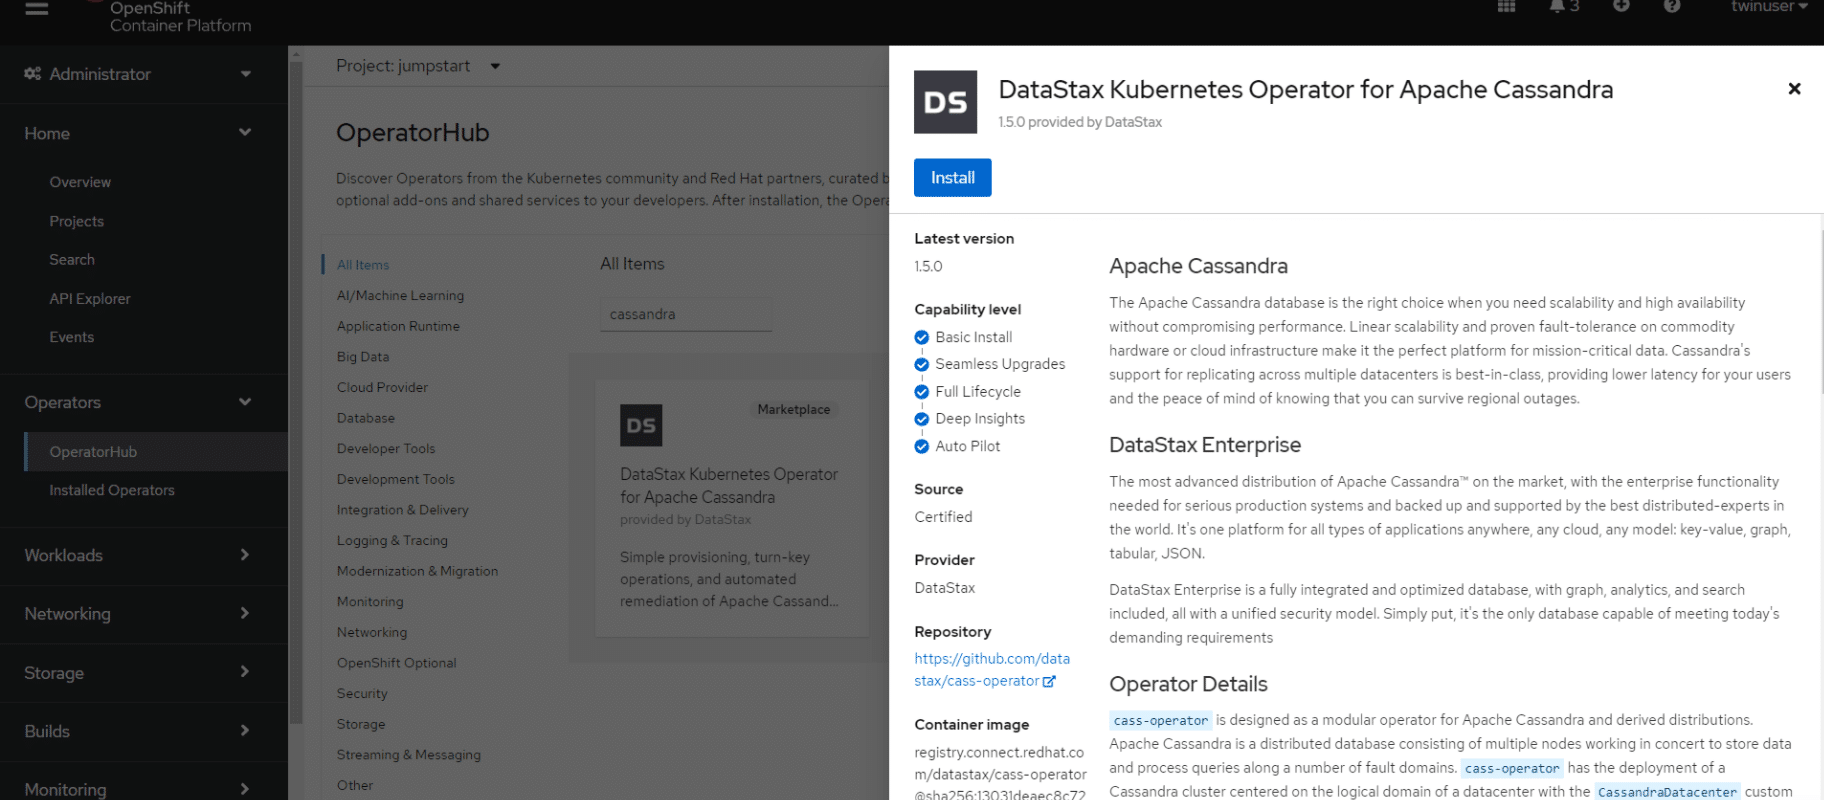The height and width of the screenshot is (800, 1824).
Task: Filter by AI/Machine Learning category
Action: pyautogui.click(x=400, y=296)
